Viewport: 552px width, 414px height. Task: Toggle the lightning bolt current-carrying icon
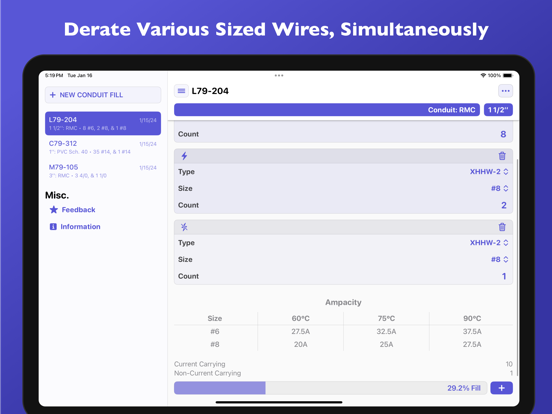184,156
